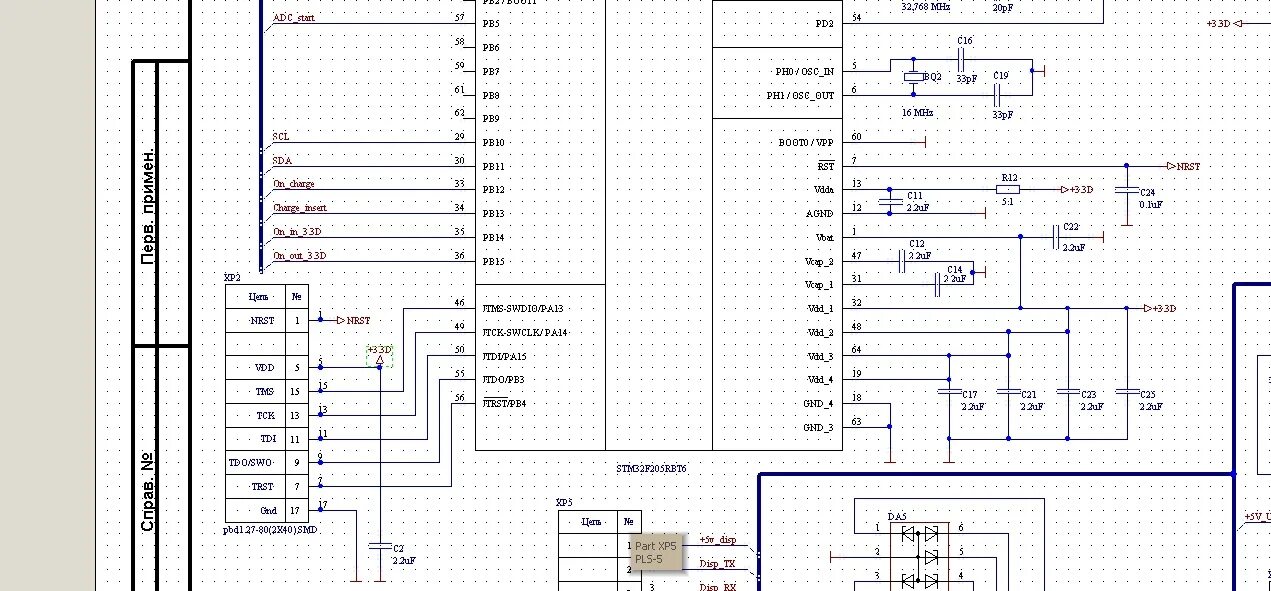Click the NRST port on RST line
The width and height of the screenshot is (1271, 591).
1184,166
